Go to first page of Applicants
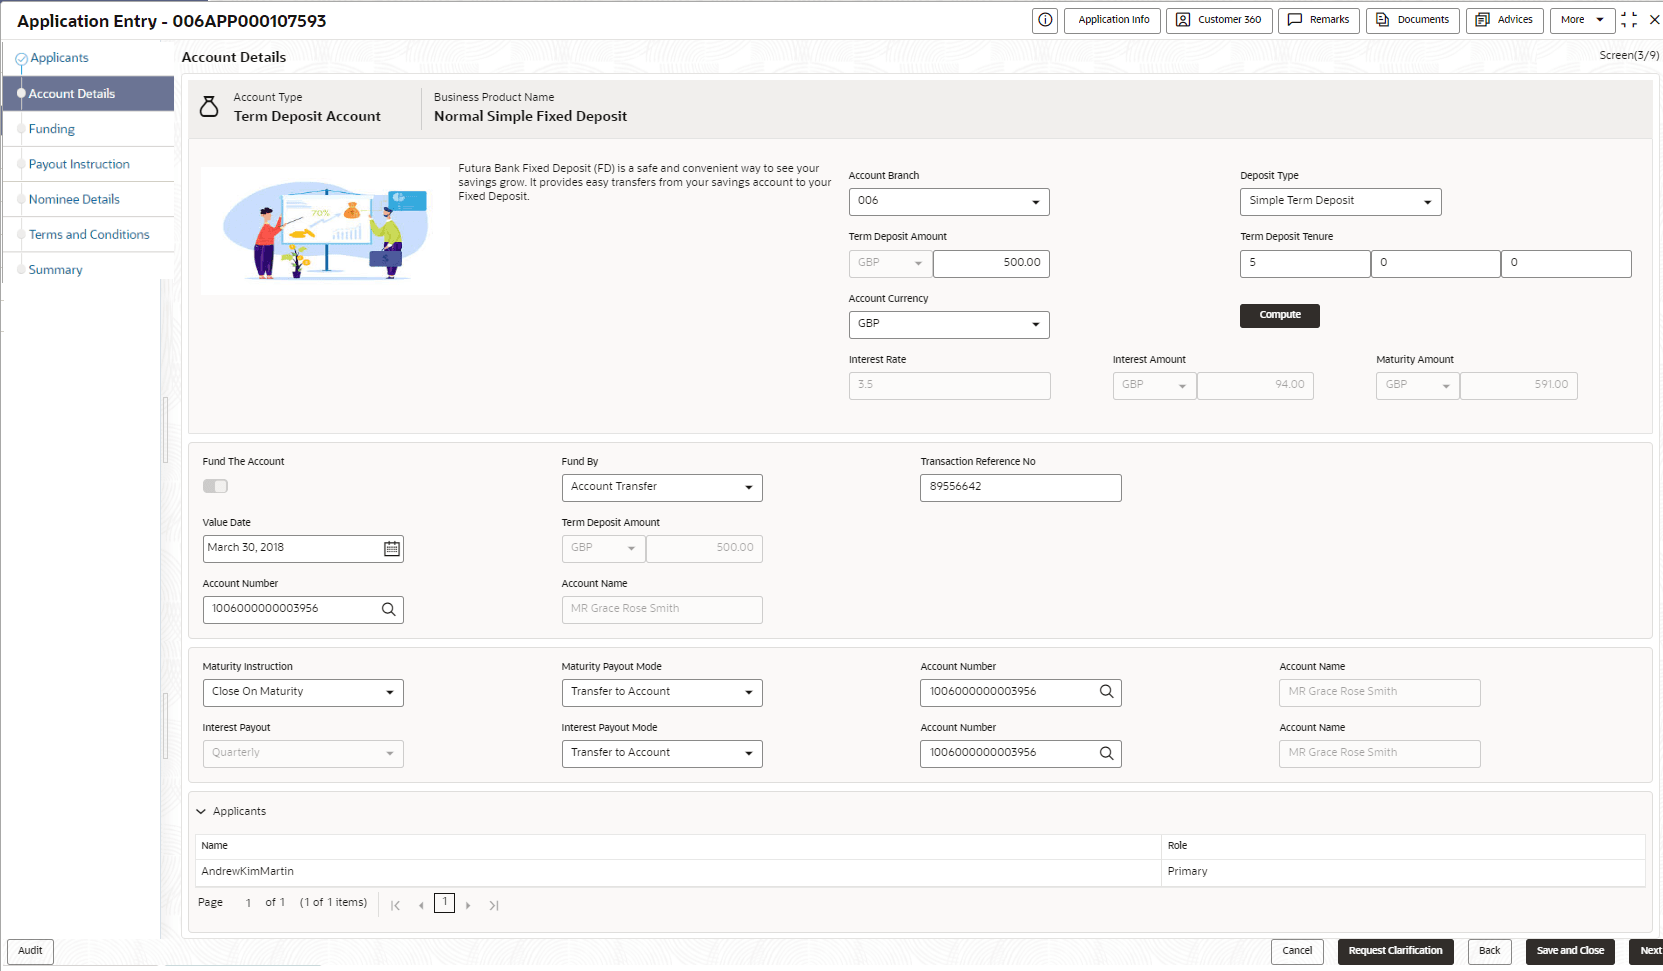Image resolution: width=1663 pixels, height=971 pixels. click(x=395, y=905)
